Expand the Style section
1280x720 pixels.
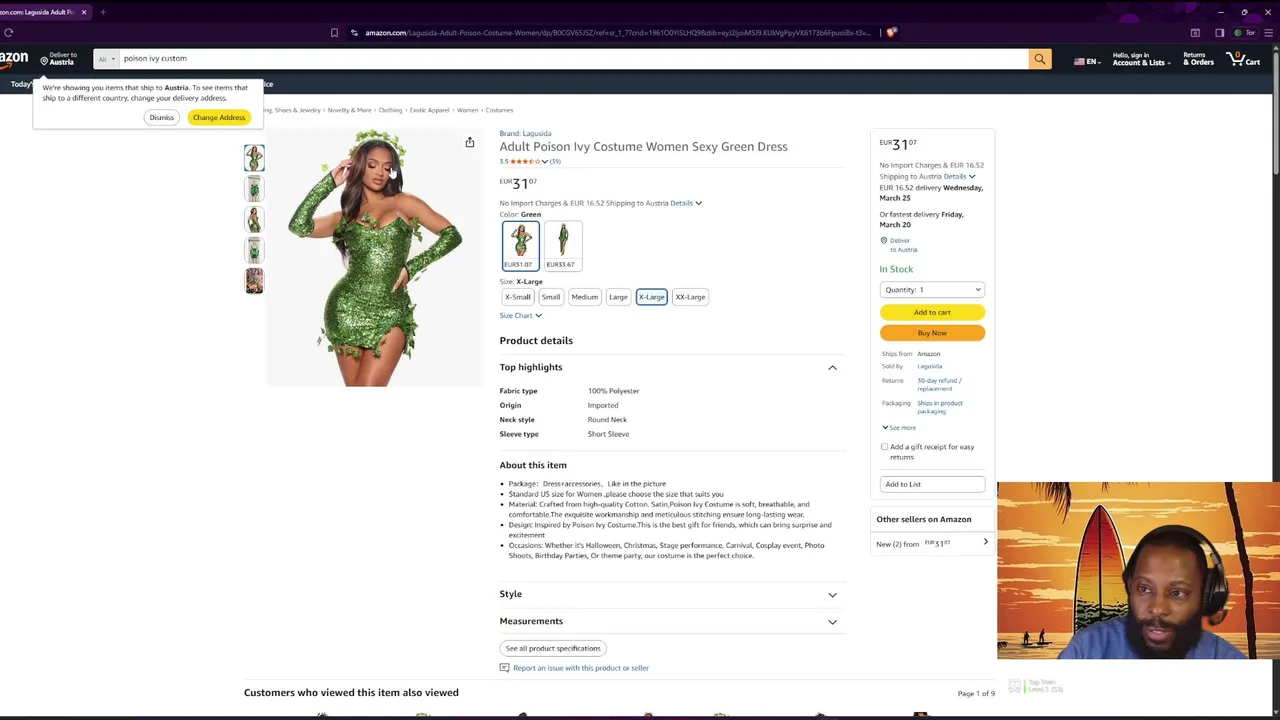832,595
